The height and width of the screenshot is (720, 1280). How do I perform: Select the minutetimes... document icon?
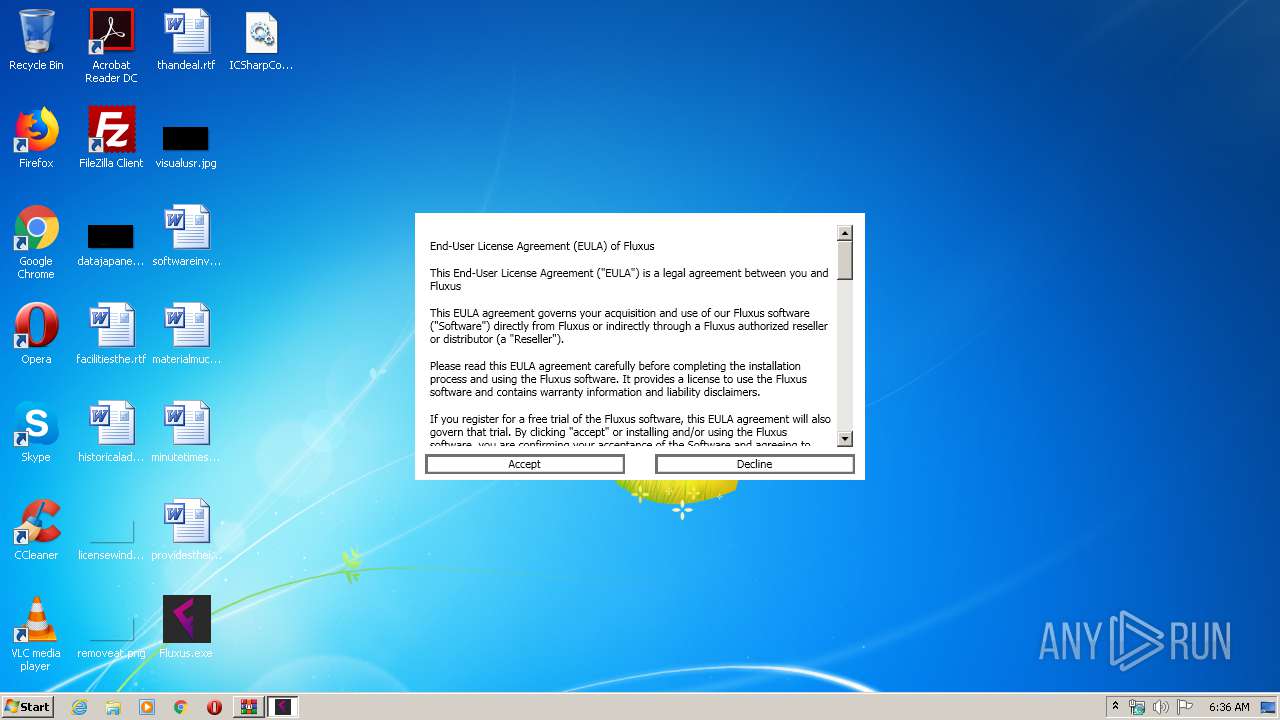pyautogui.click(x=186, y=433)
